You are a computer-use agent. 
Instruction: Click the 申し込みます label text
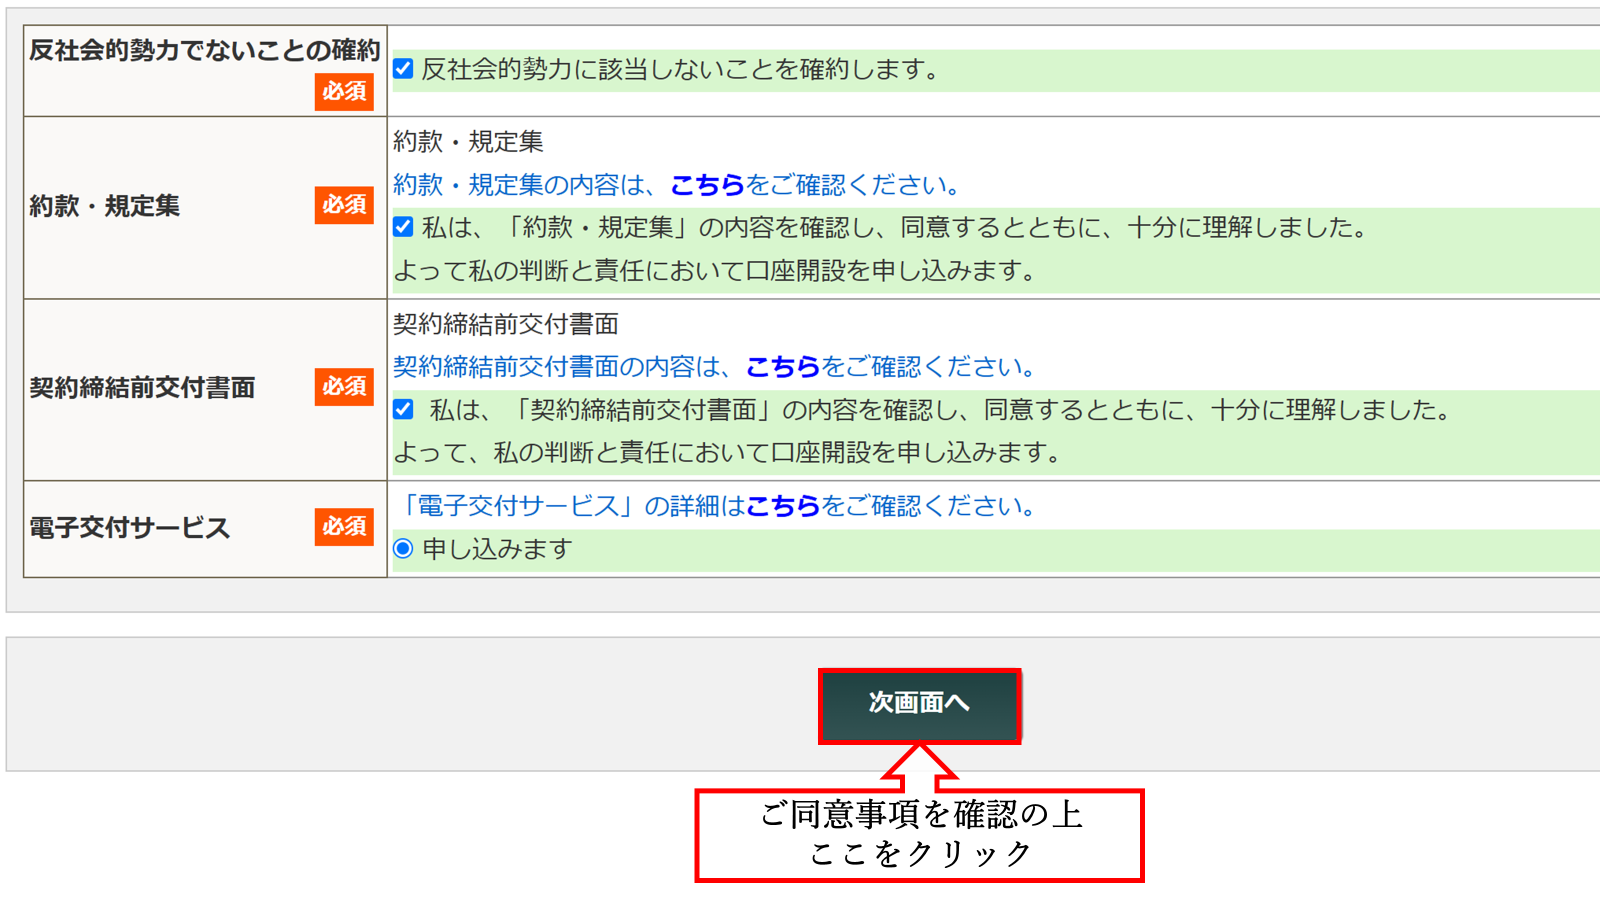pos(497,549)
